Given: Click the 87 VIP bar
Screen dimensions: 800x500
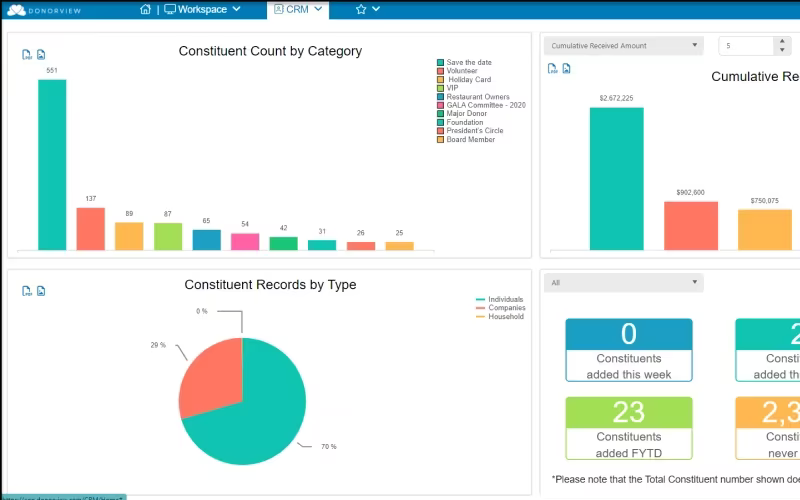Looking at the screenshot, I should [168, 236].
